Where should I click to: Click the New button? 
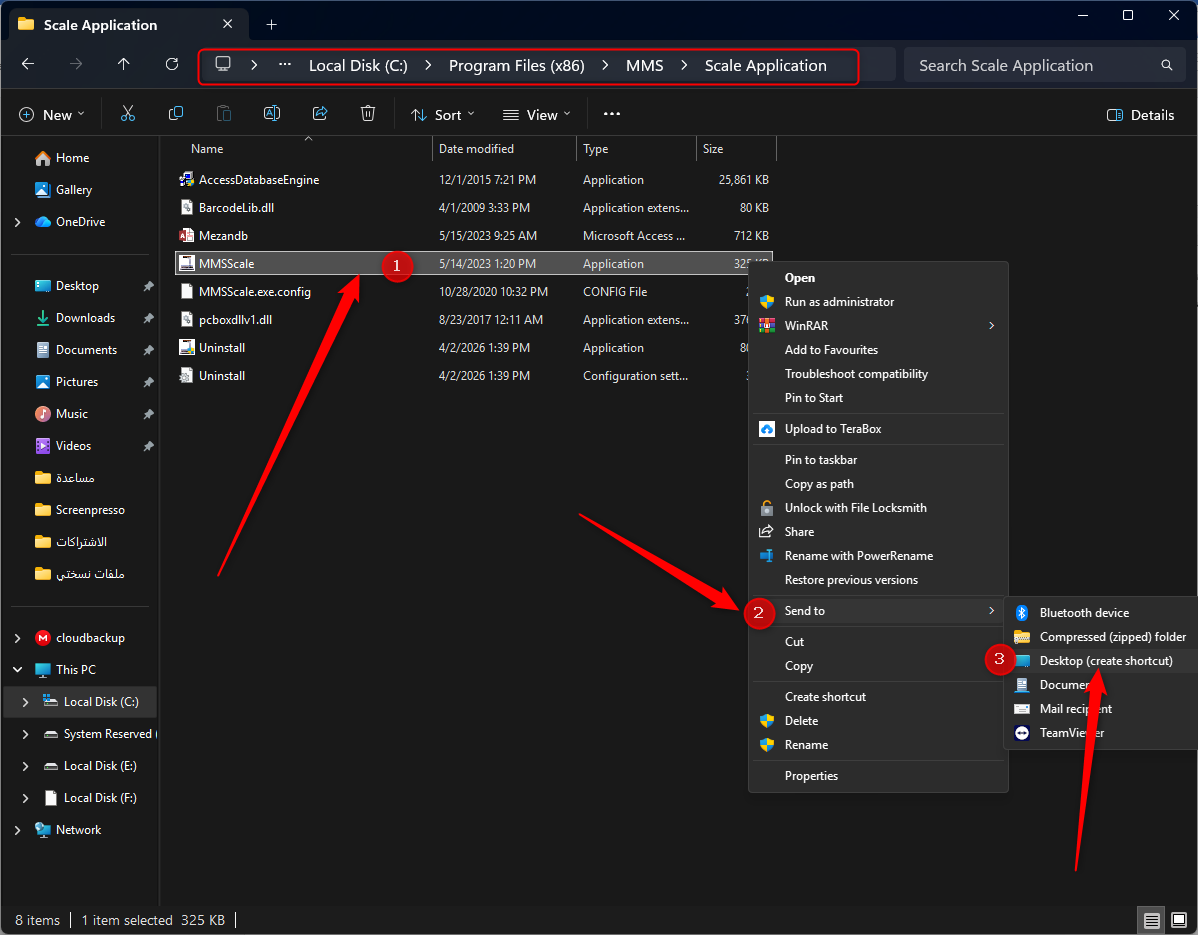(x=50, y=115)
